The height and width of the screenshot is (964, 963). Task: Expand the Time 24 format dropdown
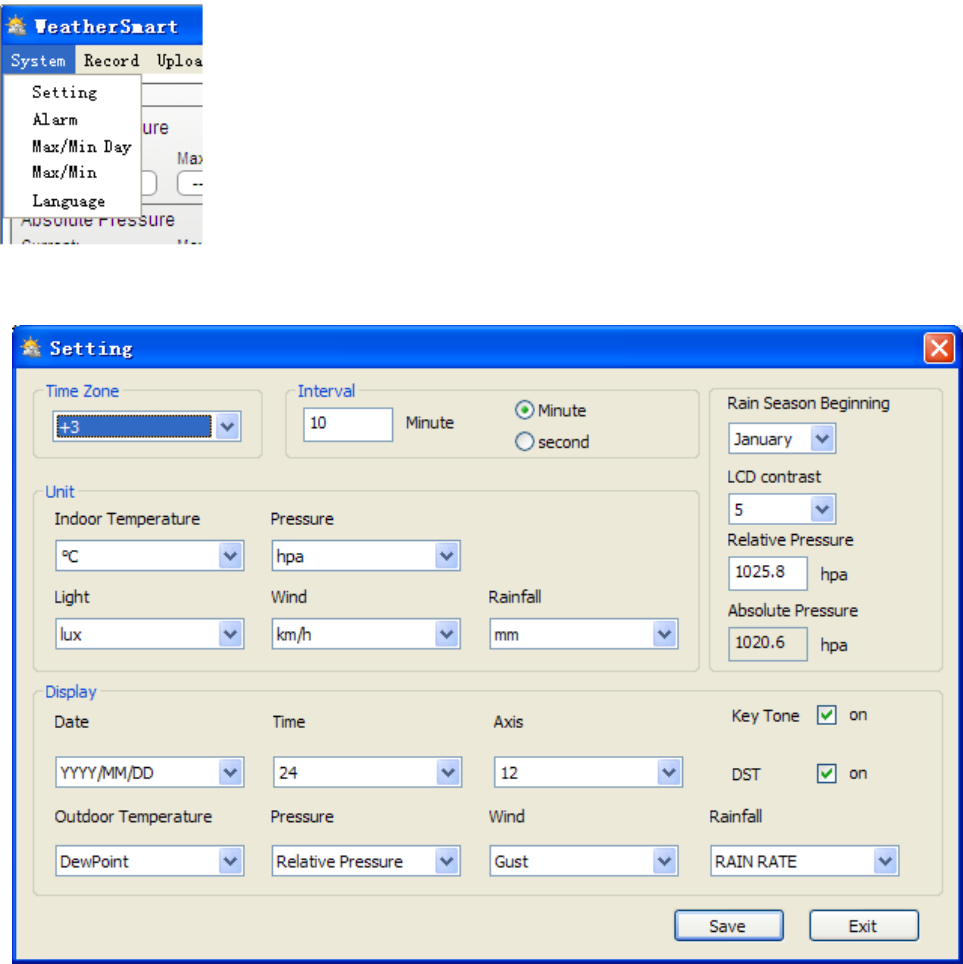tap(448, 772)
